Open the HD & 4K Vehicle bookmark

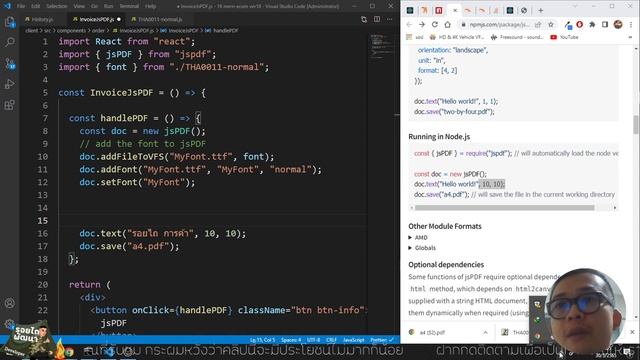point(457,37)
